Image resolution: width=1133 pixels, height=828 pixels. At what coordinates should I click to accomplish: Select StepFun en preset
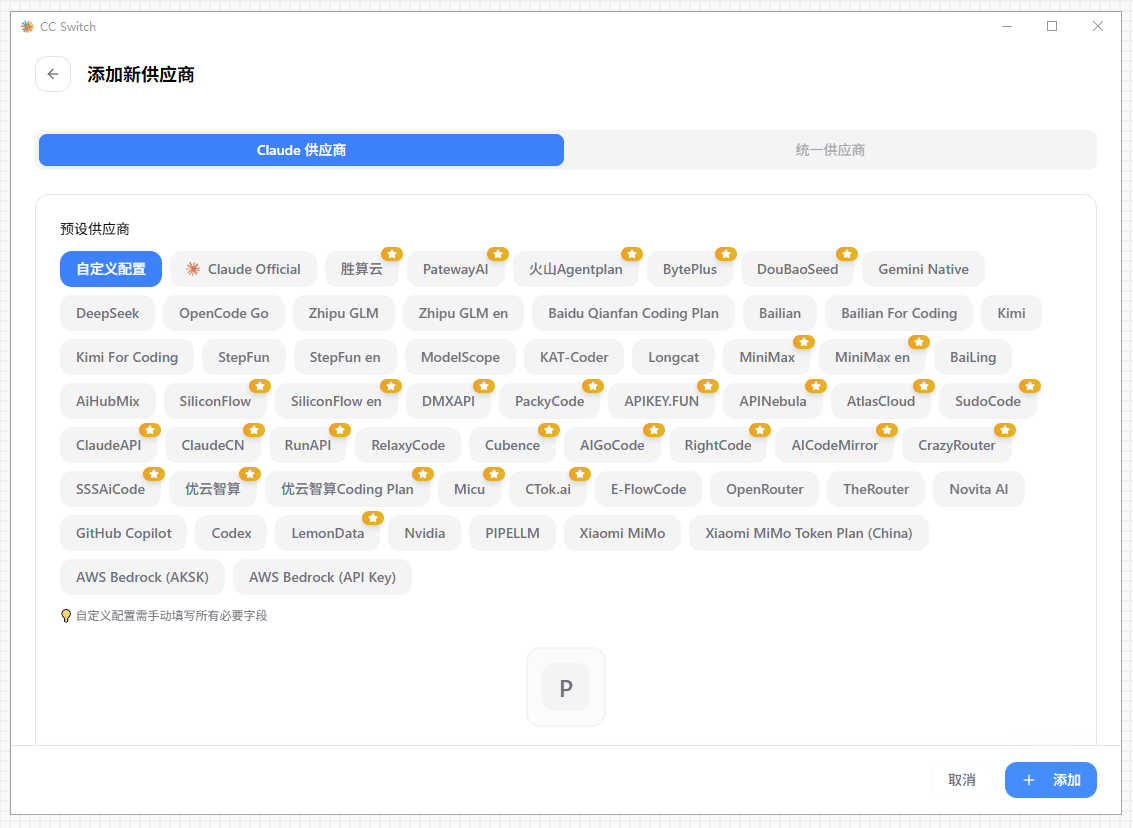coord(345,357)
